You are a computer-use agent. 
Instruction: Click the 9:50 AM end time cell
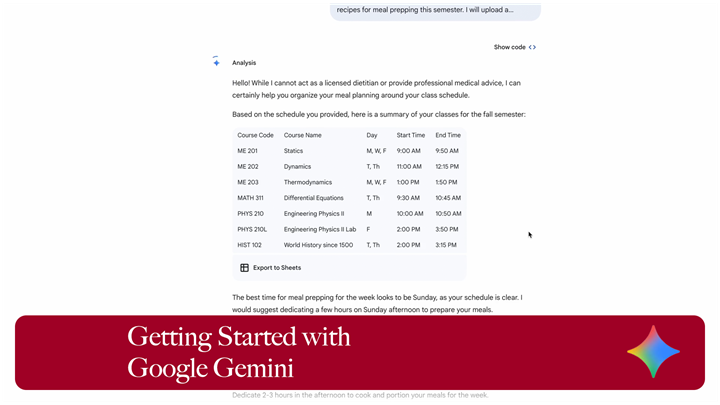(x=447, y=151)
